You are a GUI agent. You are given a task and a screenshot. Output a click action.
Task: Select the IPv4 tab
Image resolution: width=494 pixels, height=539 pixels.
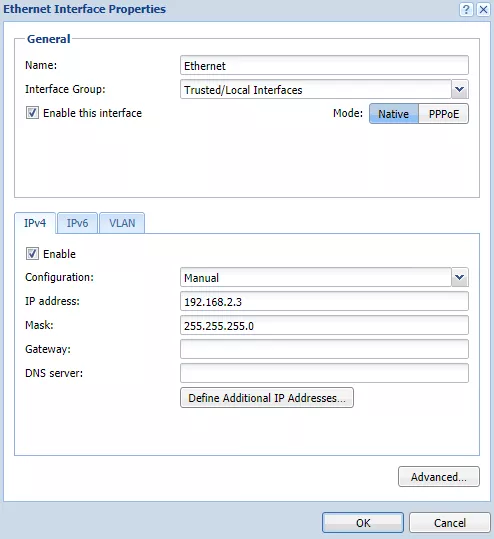[x=35, y=223]
